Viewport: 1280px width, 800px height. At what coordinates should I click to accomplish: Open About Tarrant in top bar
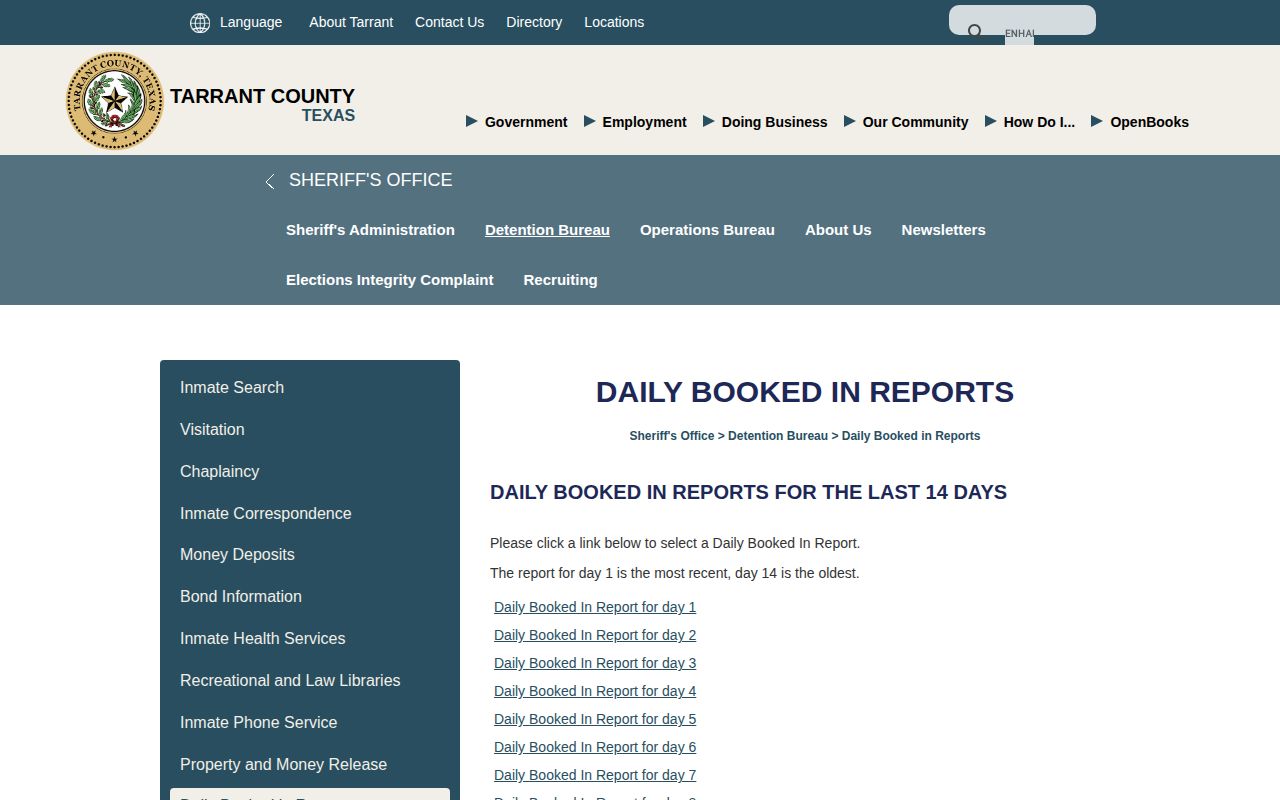pos(351,22)
